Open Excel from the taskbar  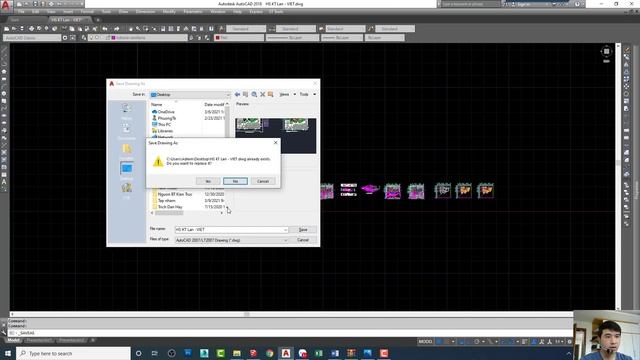point(318,353)
